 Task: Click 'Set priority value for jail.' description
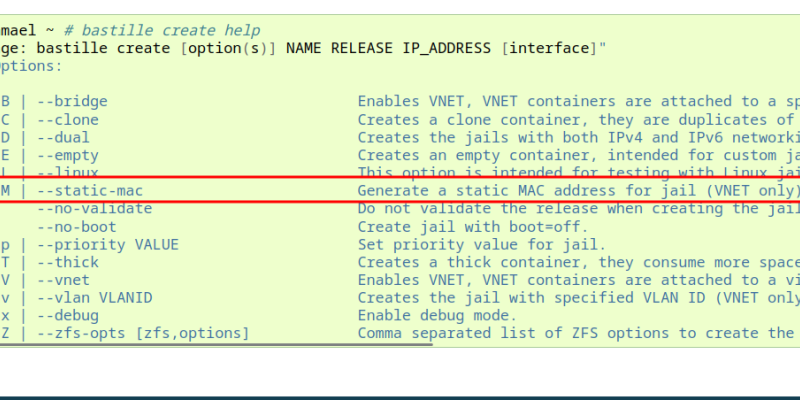tap(480, 244)
